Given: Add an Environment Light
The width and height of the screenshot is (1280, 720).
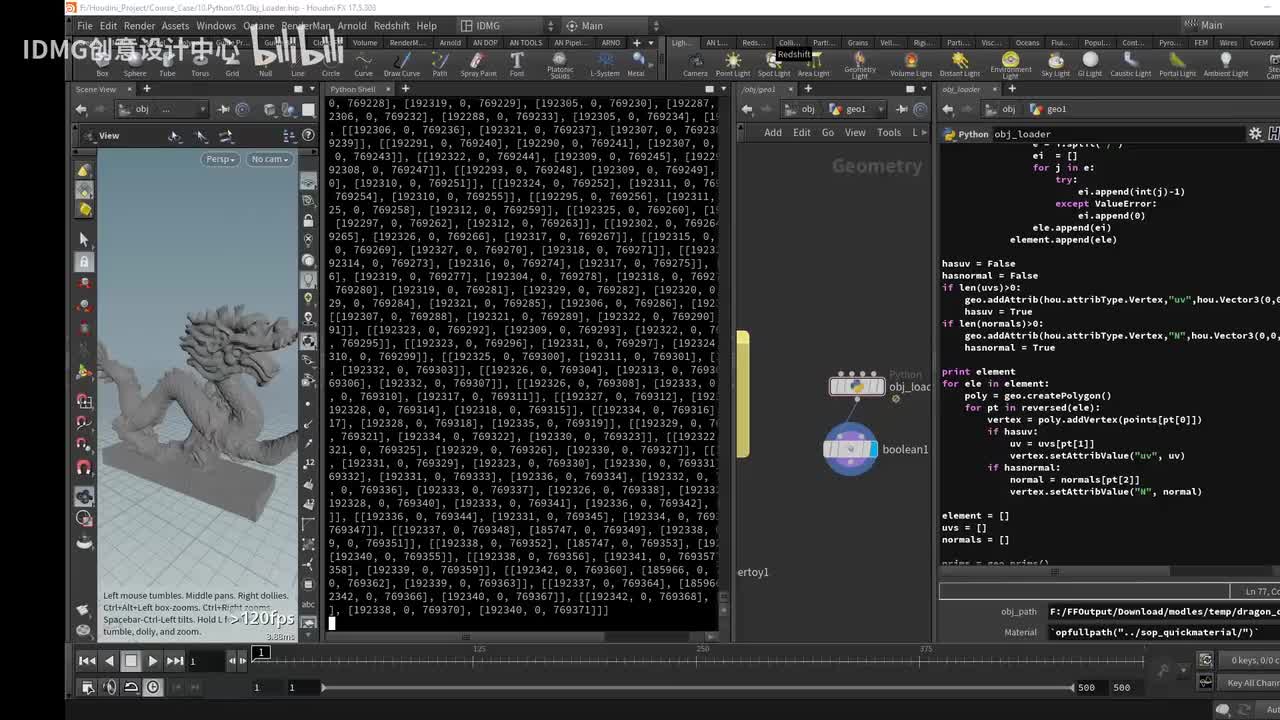Looking at the screenshot, I should [1010, 65].
